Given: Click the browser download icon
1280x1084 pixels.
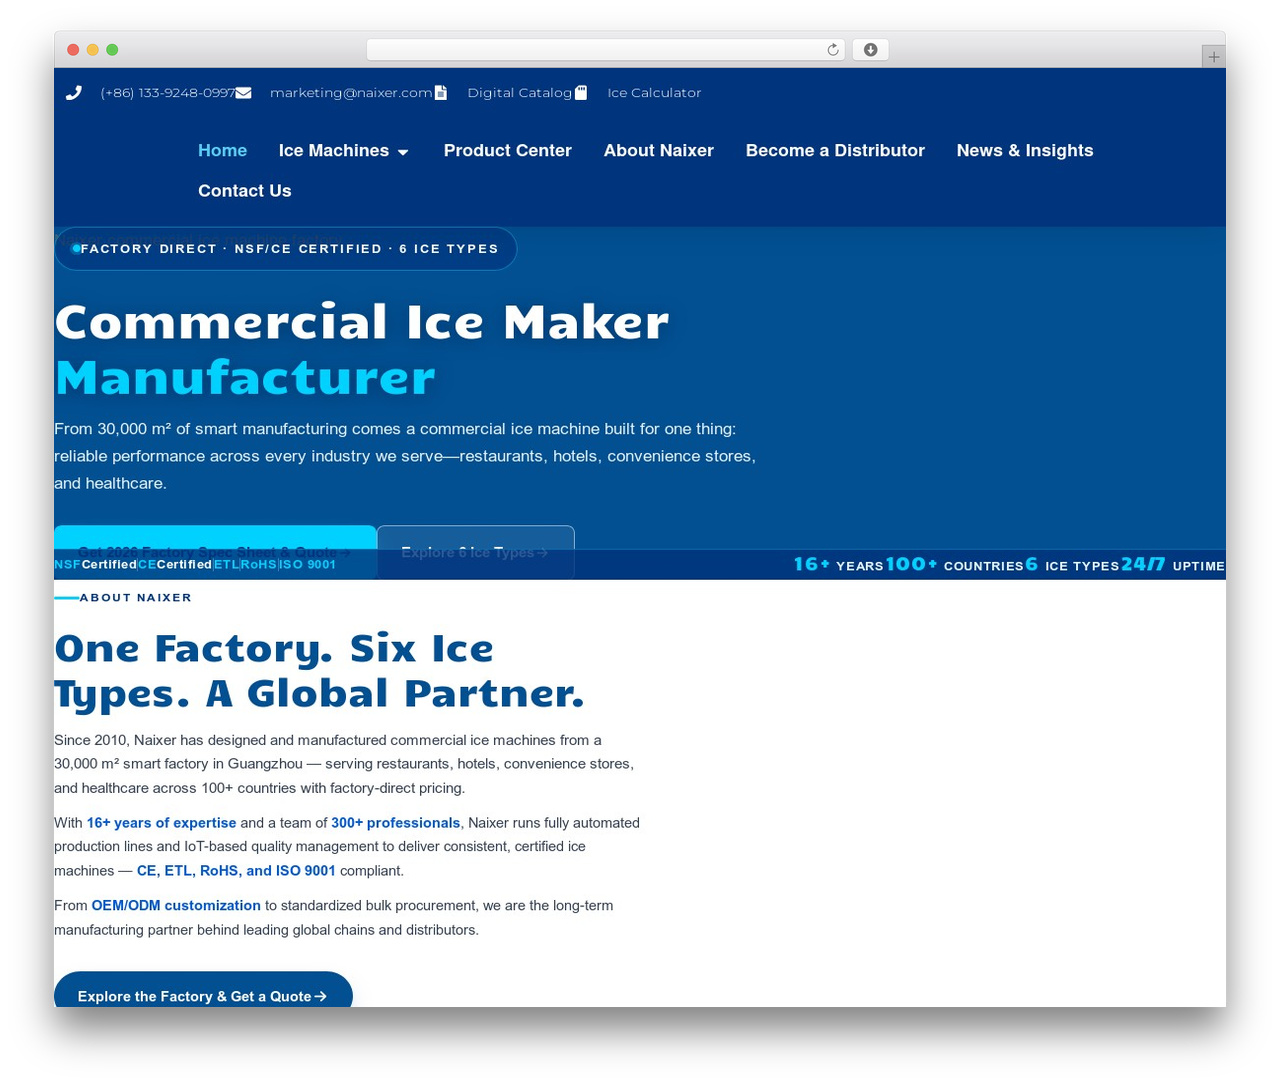Looking at the screenshot, I should tap(870, 50).
